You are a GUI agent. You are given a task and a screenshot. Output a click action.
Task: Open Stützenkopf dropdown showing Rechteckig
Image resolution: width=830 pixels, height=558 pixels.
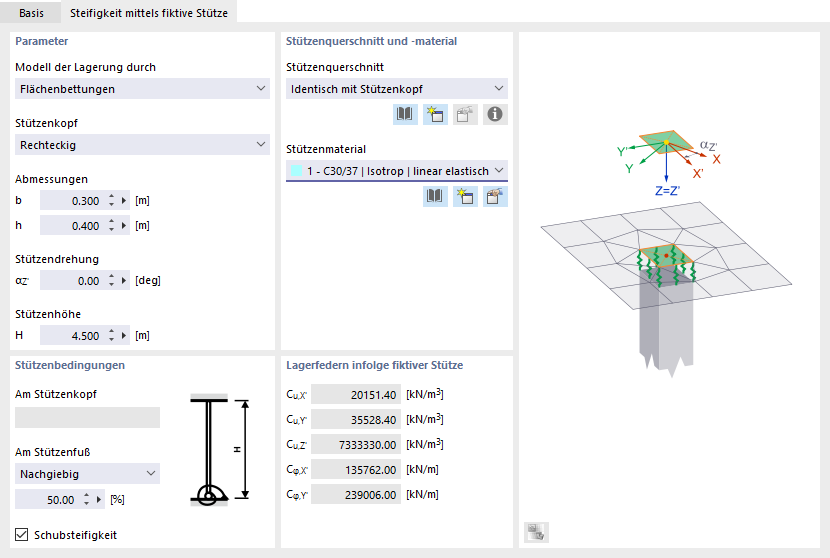[142, 145]
